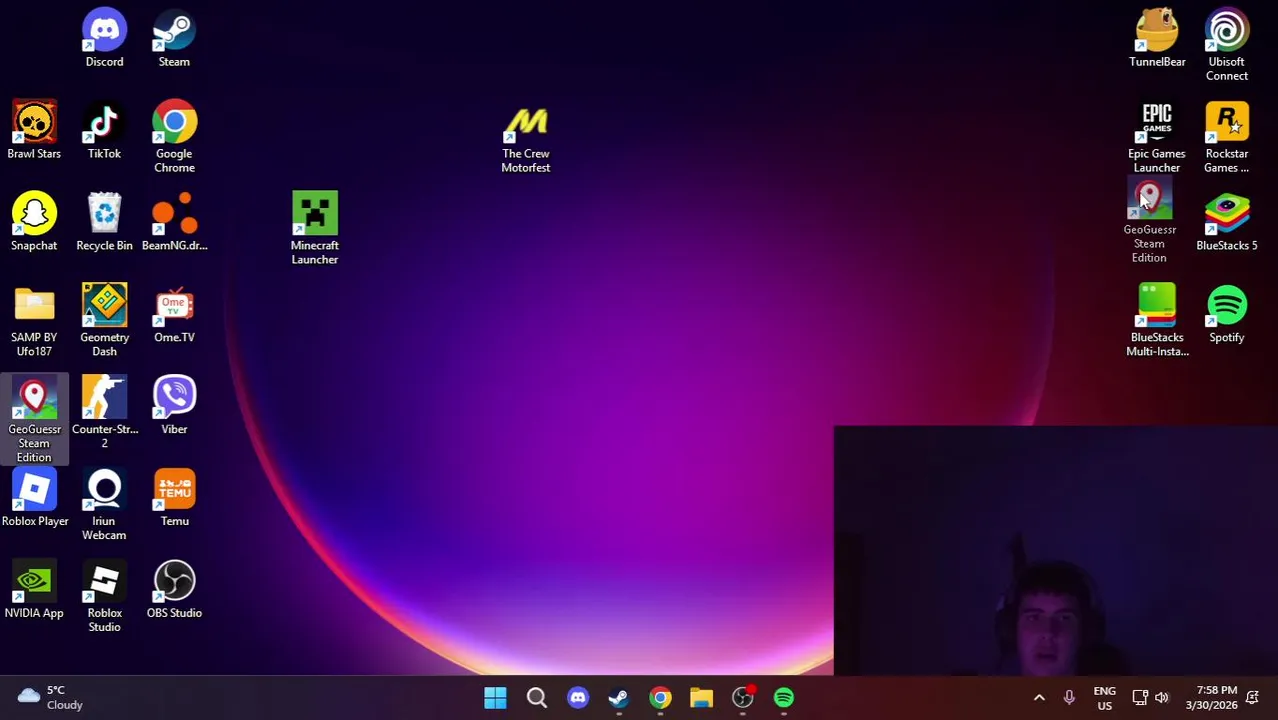This screenshot has width=1278, height=720.
Task: Select the Epic Games Launcher icon
Action: [1157, 137]
